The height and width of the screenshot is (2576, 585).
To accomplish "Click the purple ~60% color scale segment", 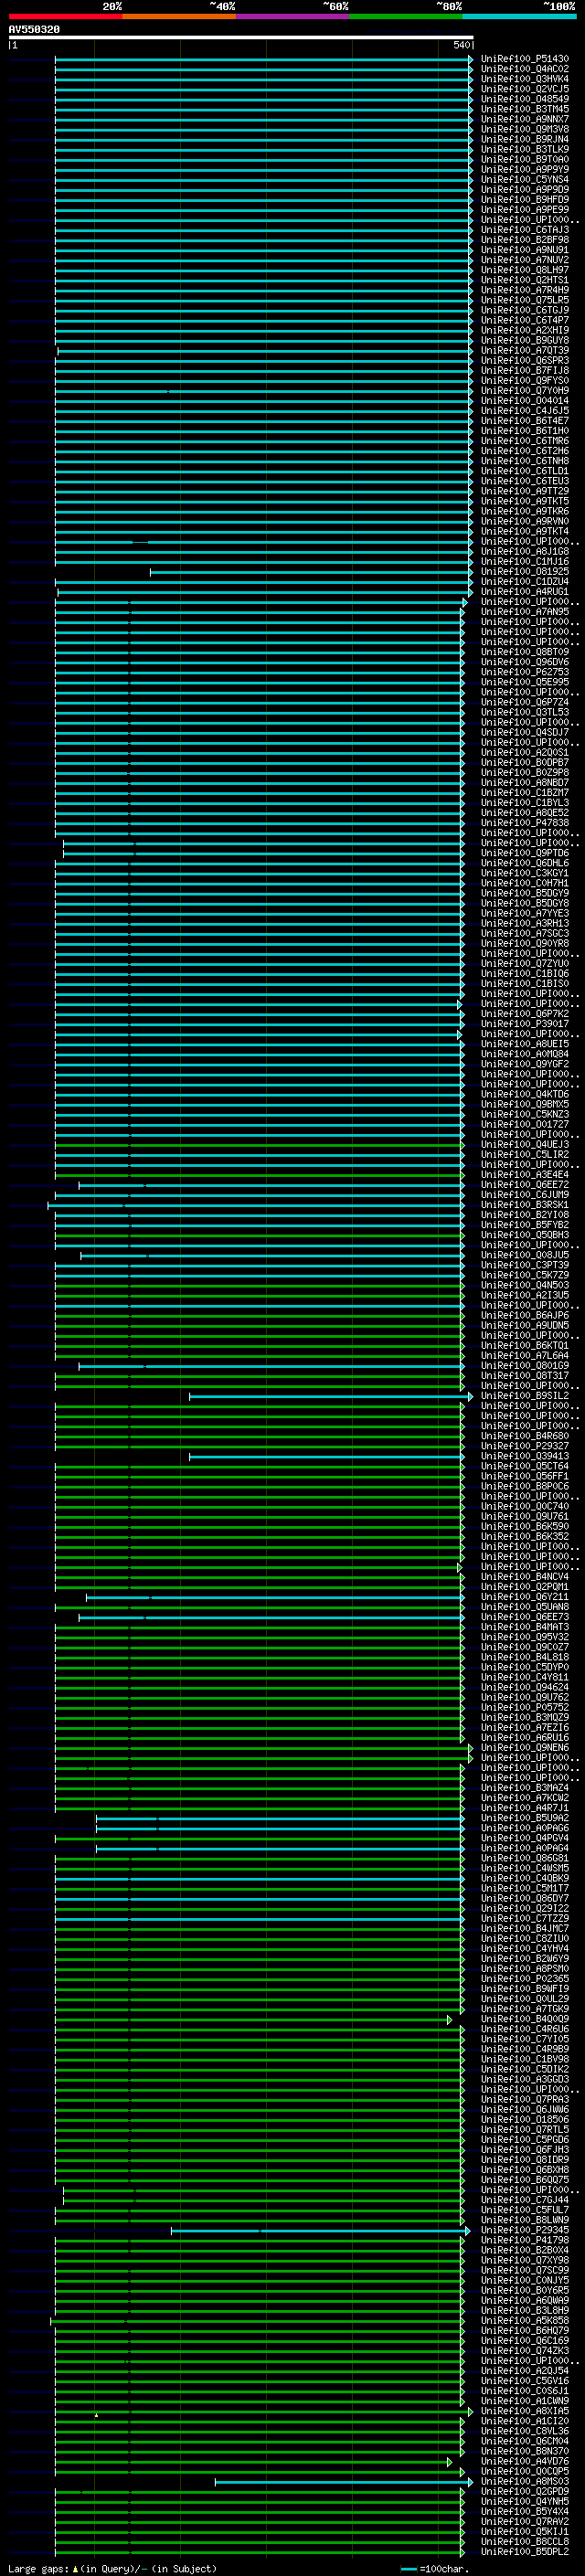I will click(x=293, y=16).
